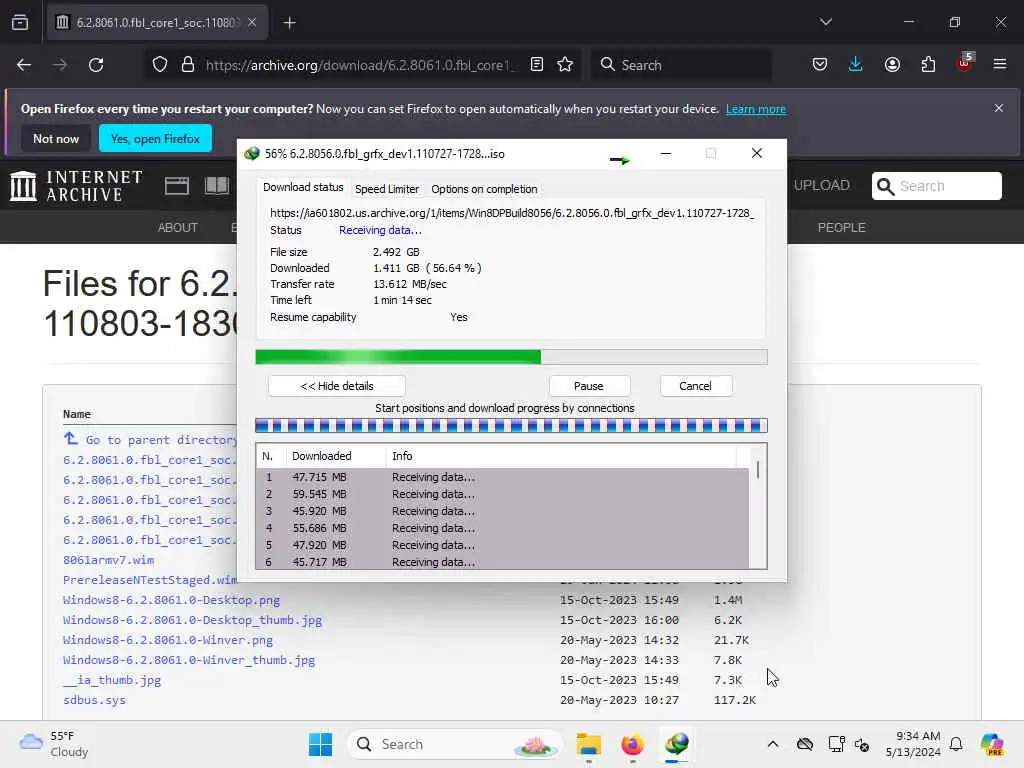Click the IDM dialog title bar icon
The width and height of the screenshot is (1024, 768).
251,153
